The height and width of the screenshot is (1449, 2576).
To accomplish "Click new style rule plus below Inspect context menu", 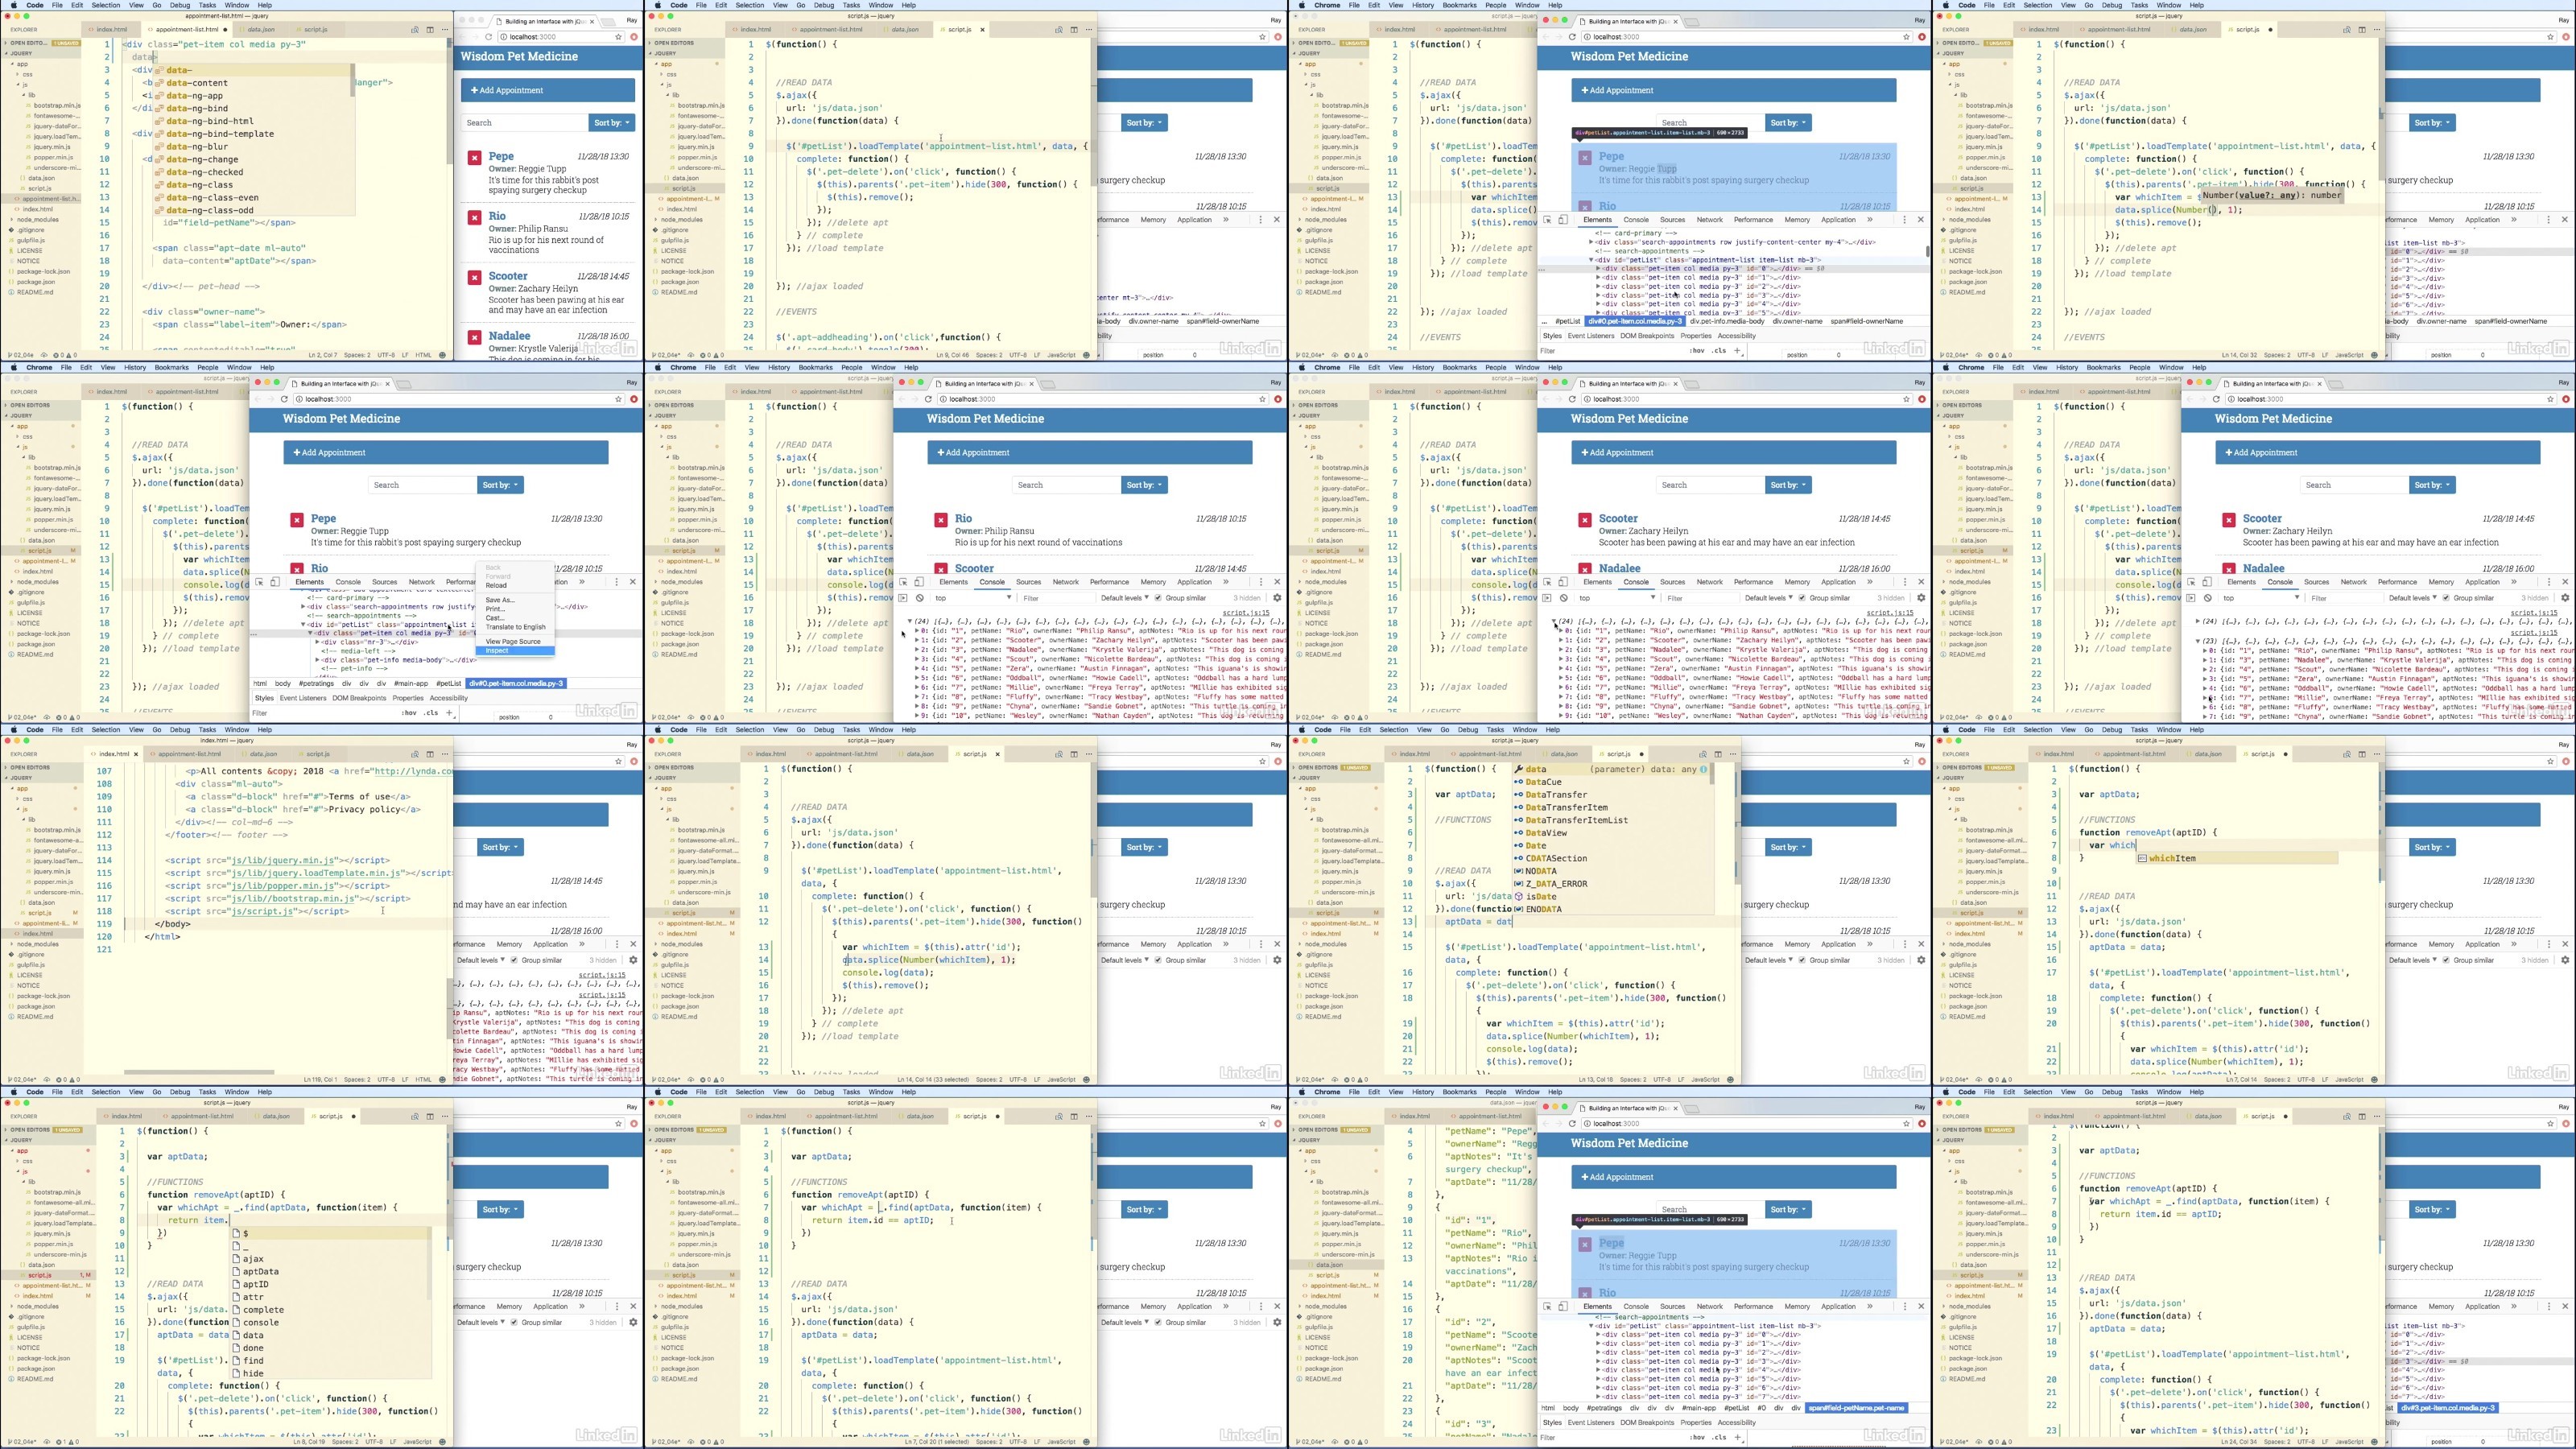I will (x=449, y=713).
